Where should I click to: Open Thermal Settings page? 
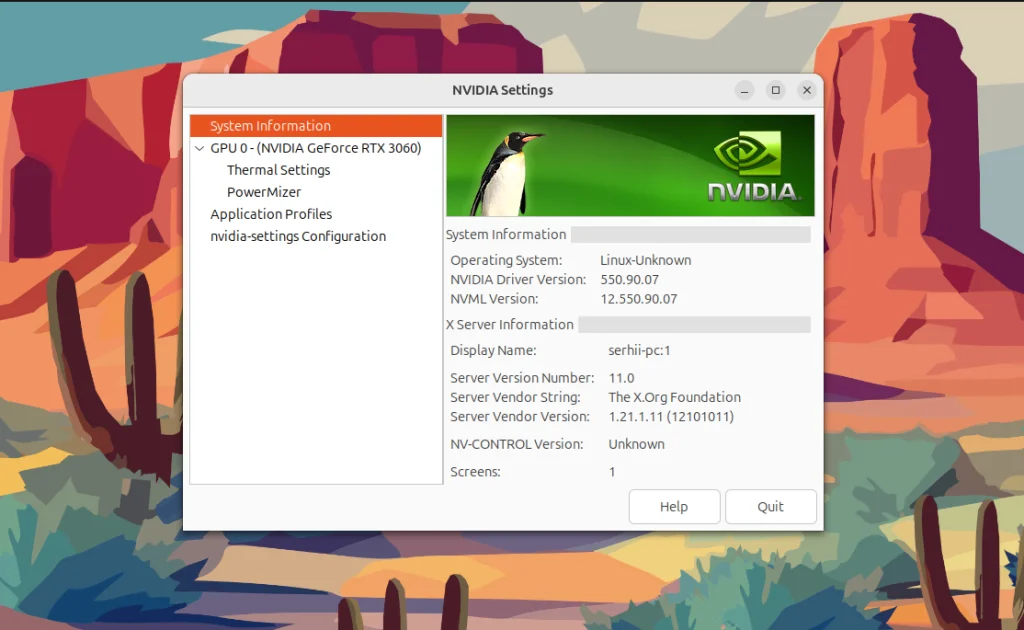click(278, 170)
